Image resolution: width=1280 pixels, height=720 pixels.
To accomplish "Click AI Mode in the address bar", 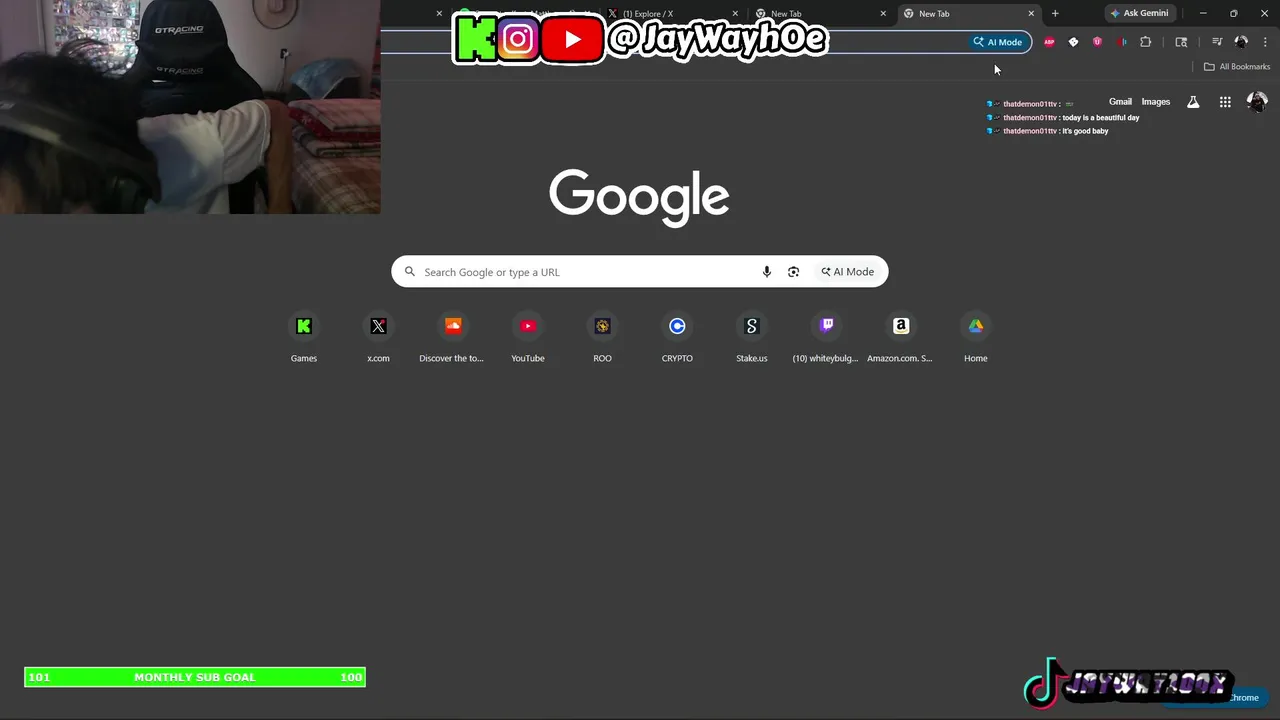I will tap(998, 42).
